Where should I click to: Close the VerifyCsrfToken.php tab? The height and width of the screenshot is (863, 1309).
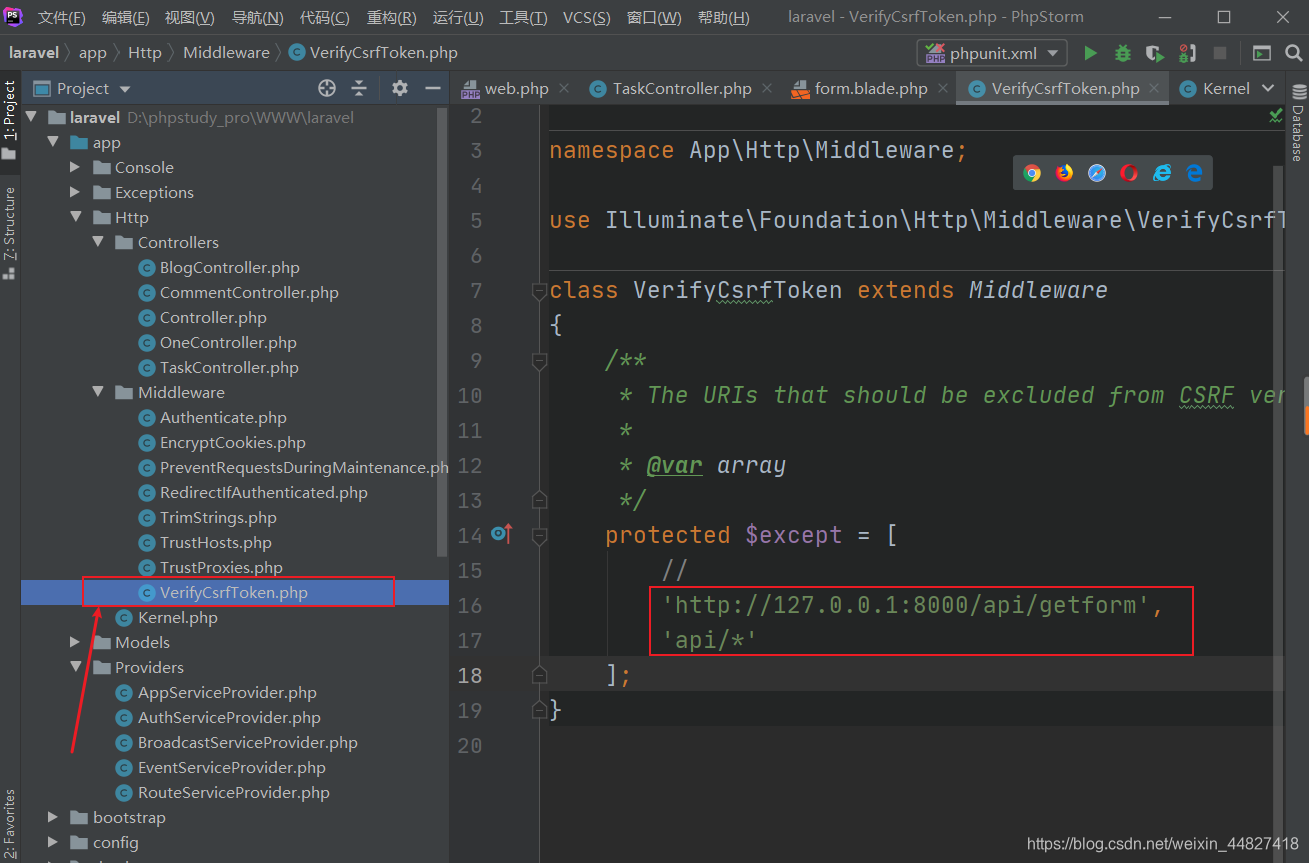point(1156,88)
